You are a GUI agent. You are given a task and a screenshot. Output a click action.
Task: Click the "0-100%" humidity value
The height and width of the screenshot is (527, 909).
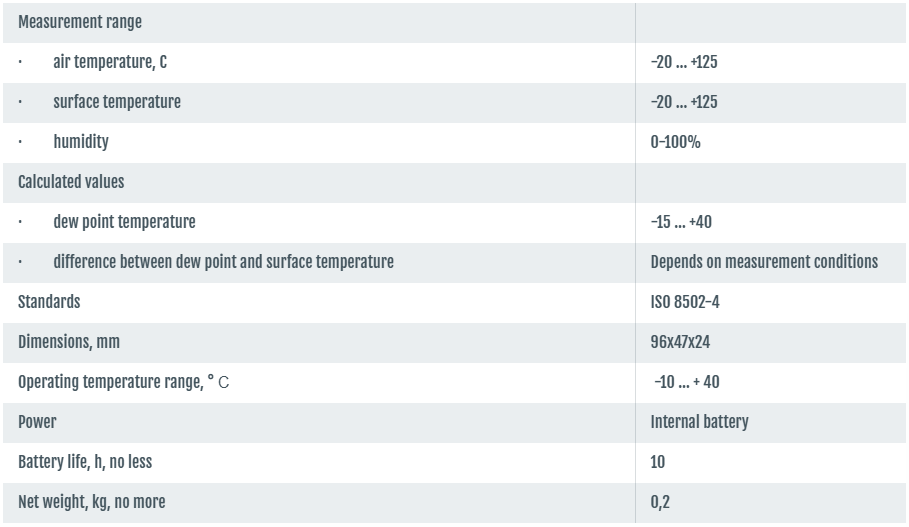tap(675, 142)
